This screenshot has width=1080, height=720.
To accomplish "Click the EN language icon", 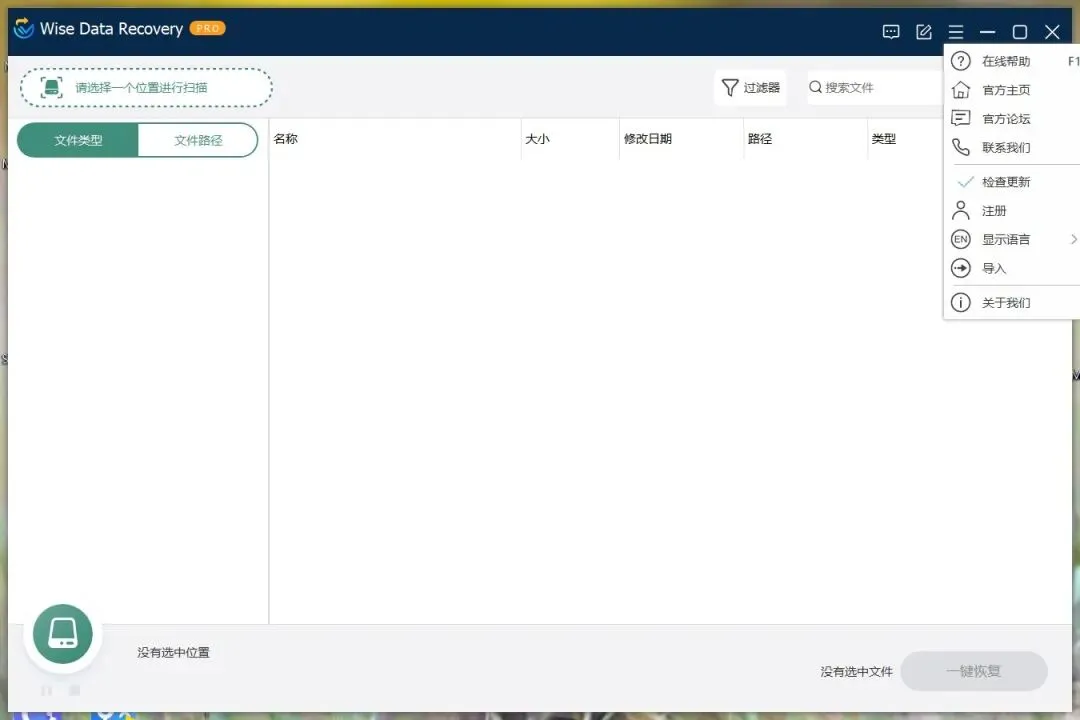I will point(960,239).
